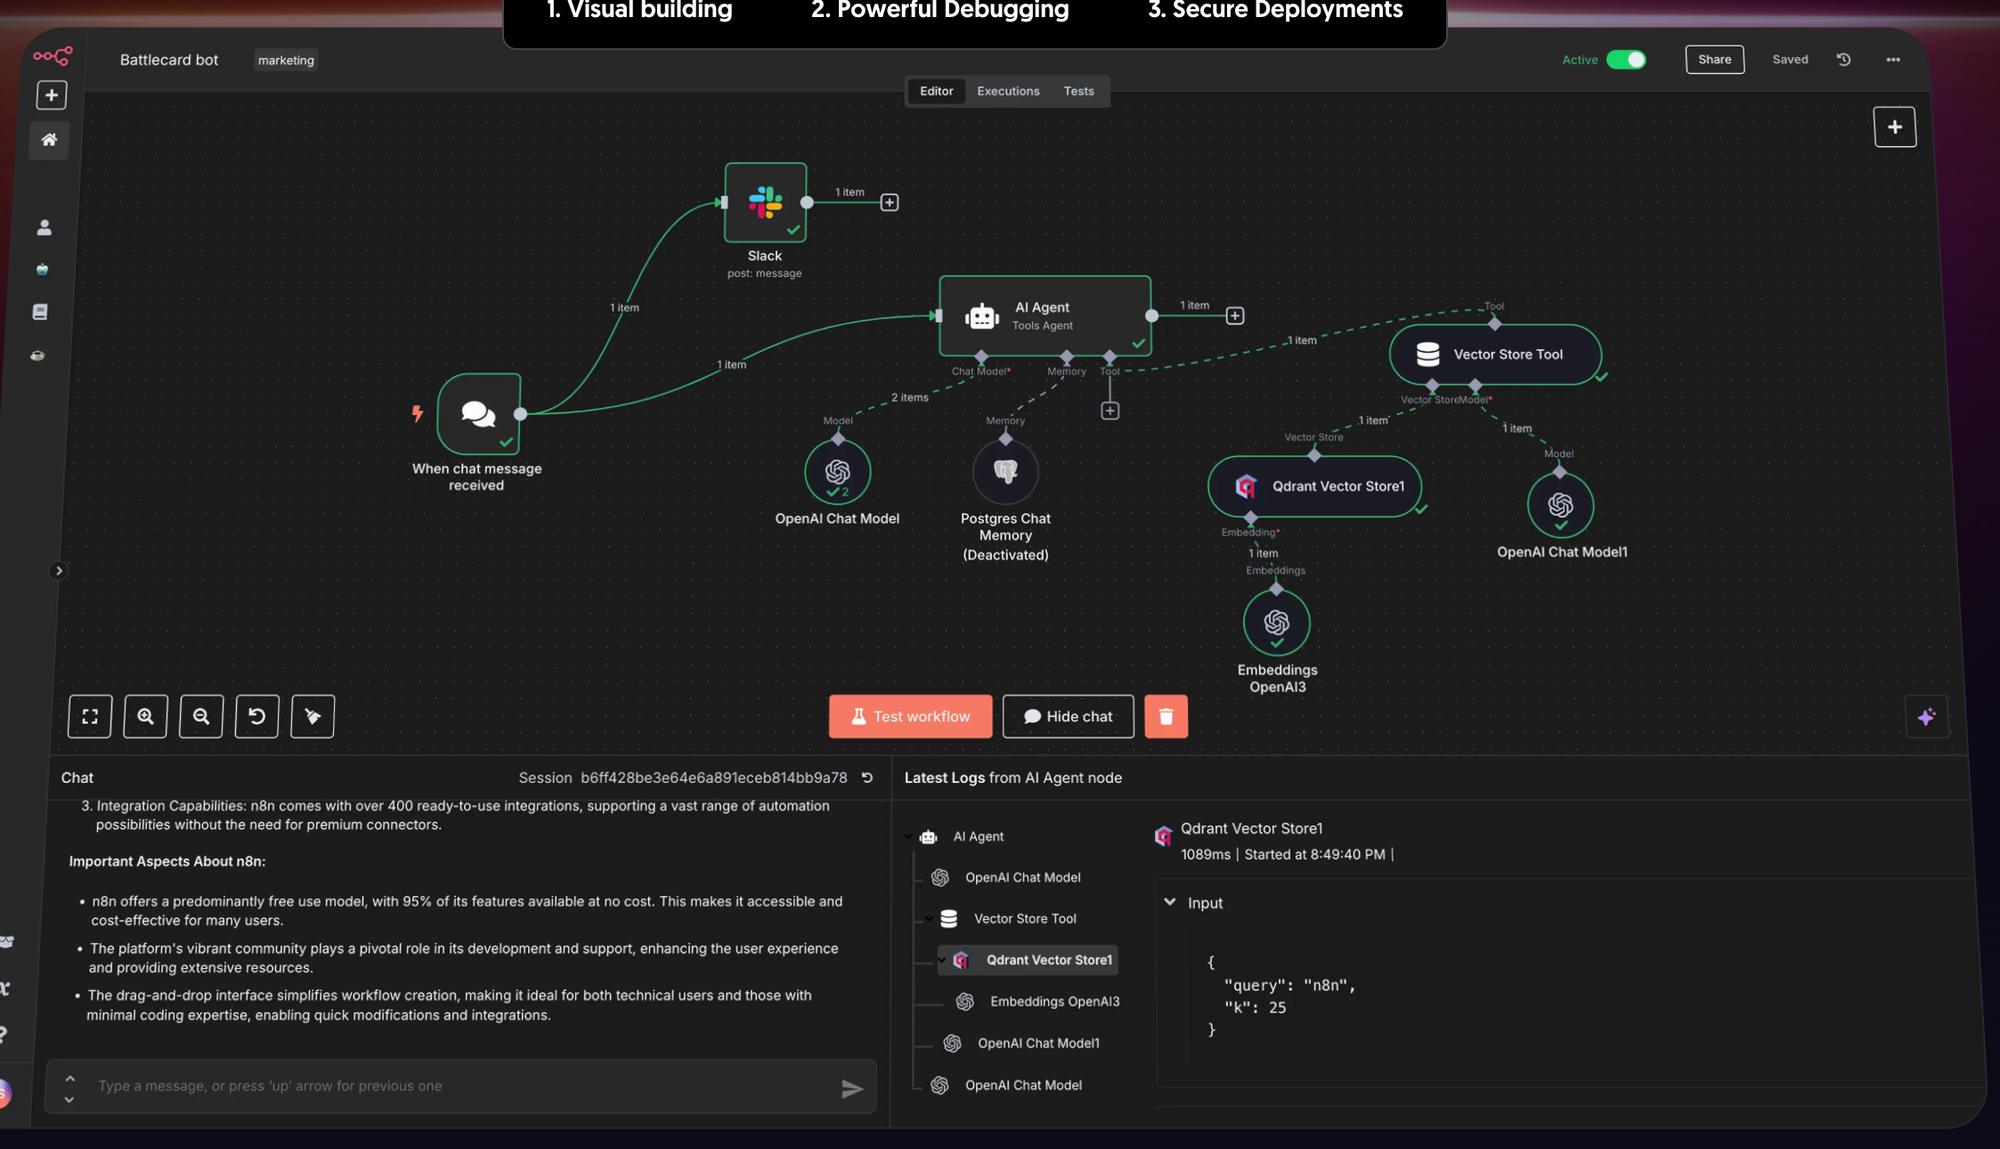The width and height of the screenshot is (2000, 1149).
Task: Select Embeddings OpenAI3 in logs tree
Action: 1054,1001
